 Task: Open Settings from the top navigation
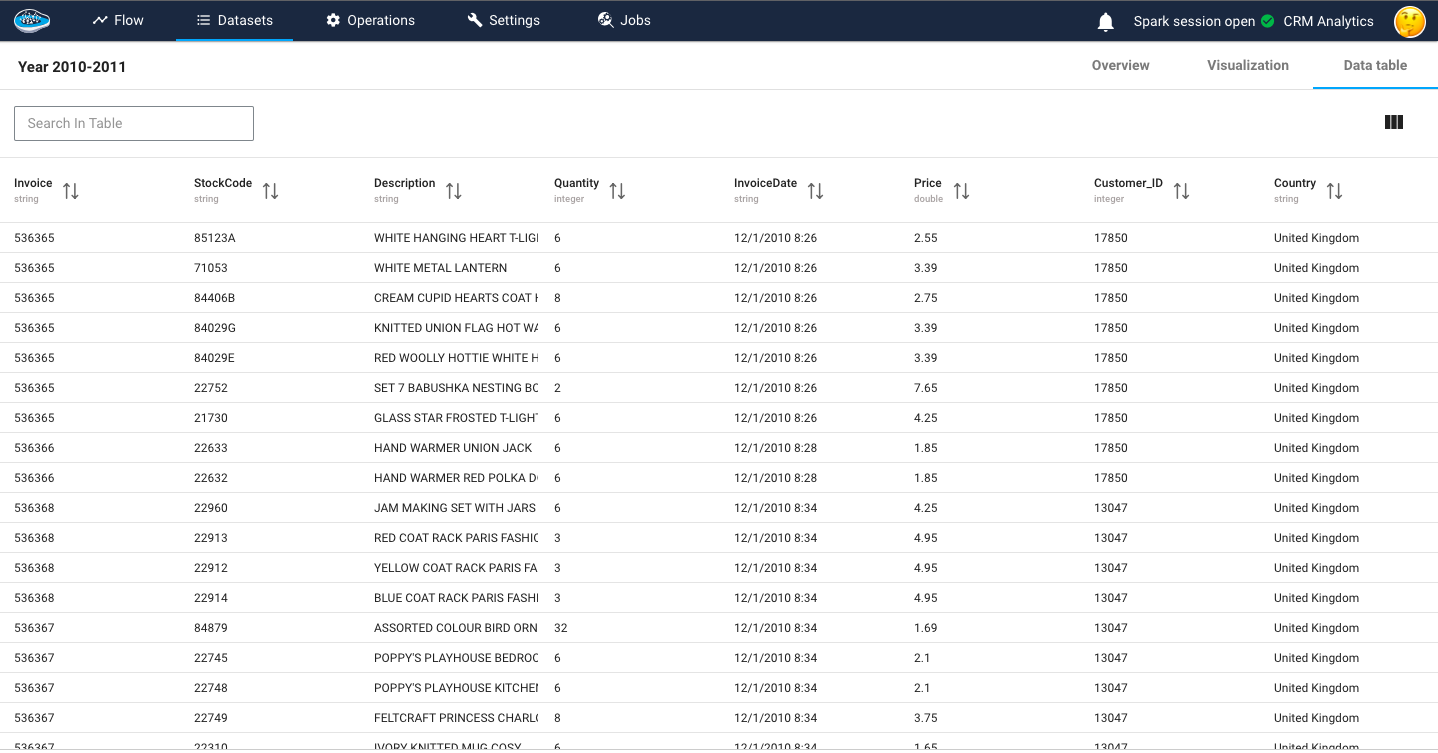[503, 20]
